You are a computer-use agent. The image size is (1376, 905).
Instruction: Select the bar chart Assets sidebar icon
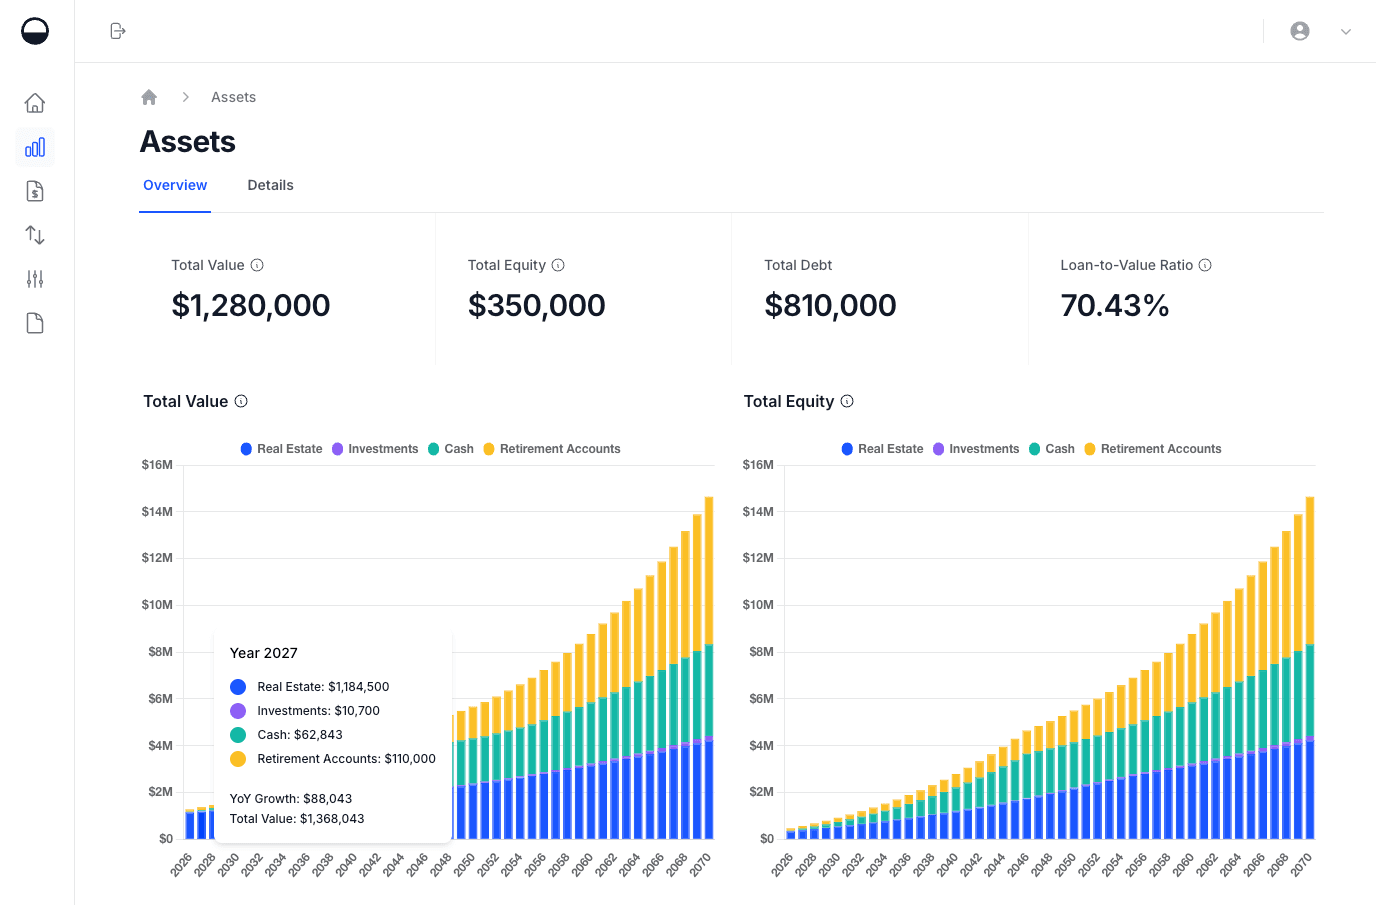(x=35, y=148)
